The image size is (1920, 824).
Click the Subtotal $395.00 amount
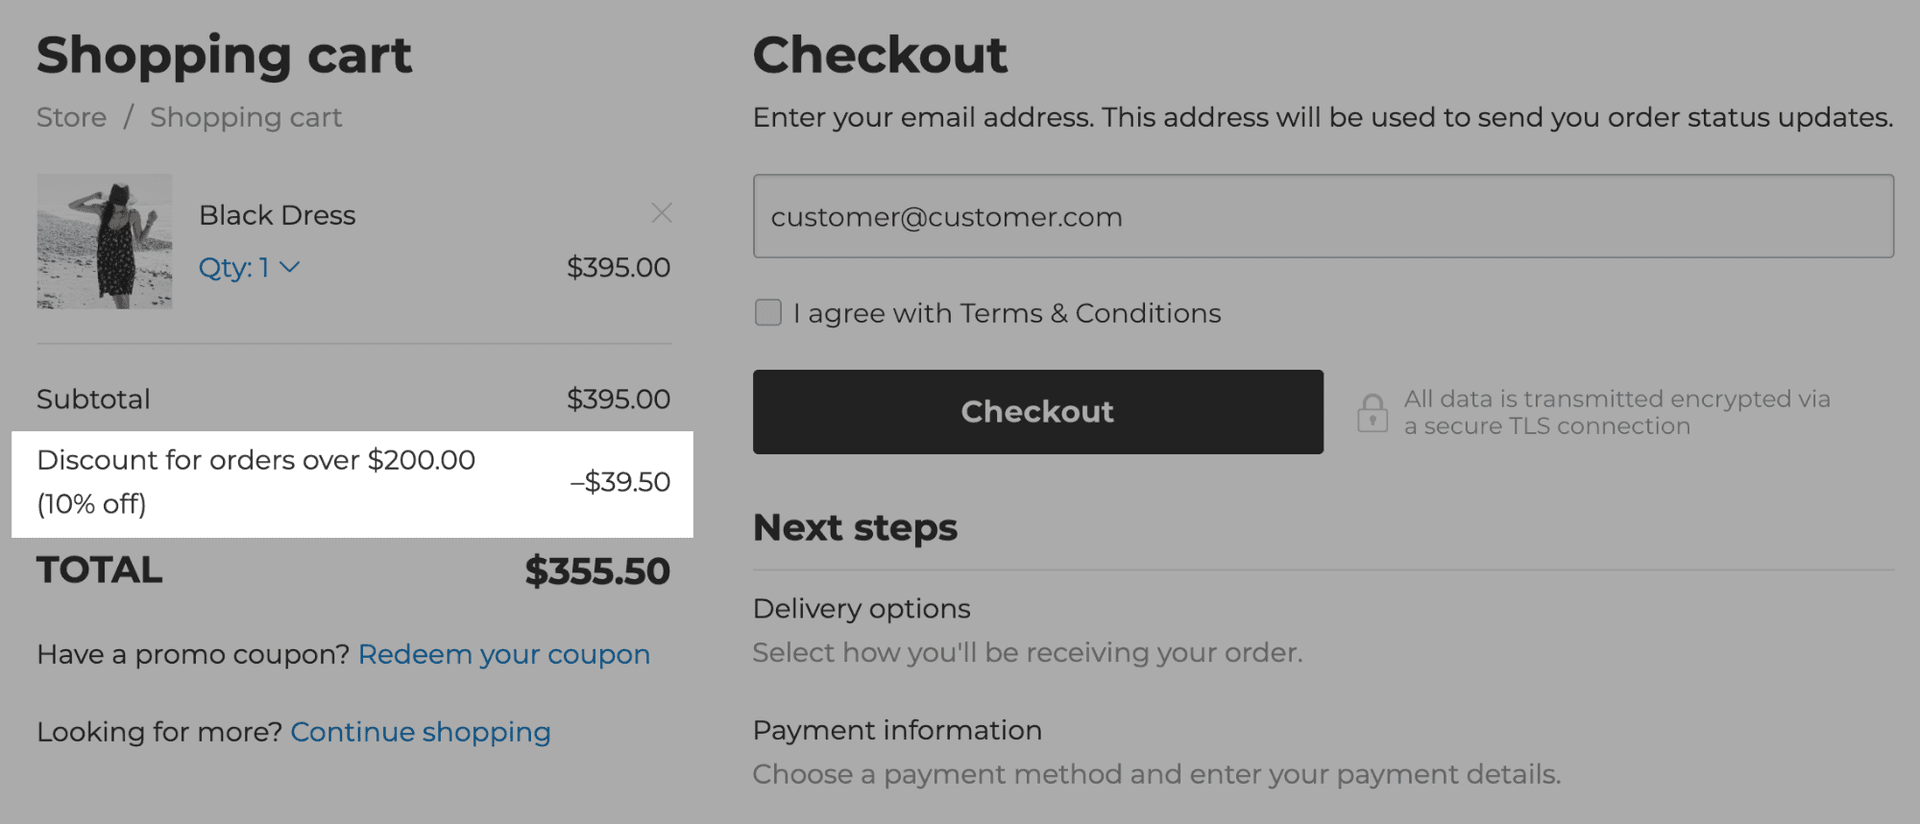[618, 399]
